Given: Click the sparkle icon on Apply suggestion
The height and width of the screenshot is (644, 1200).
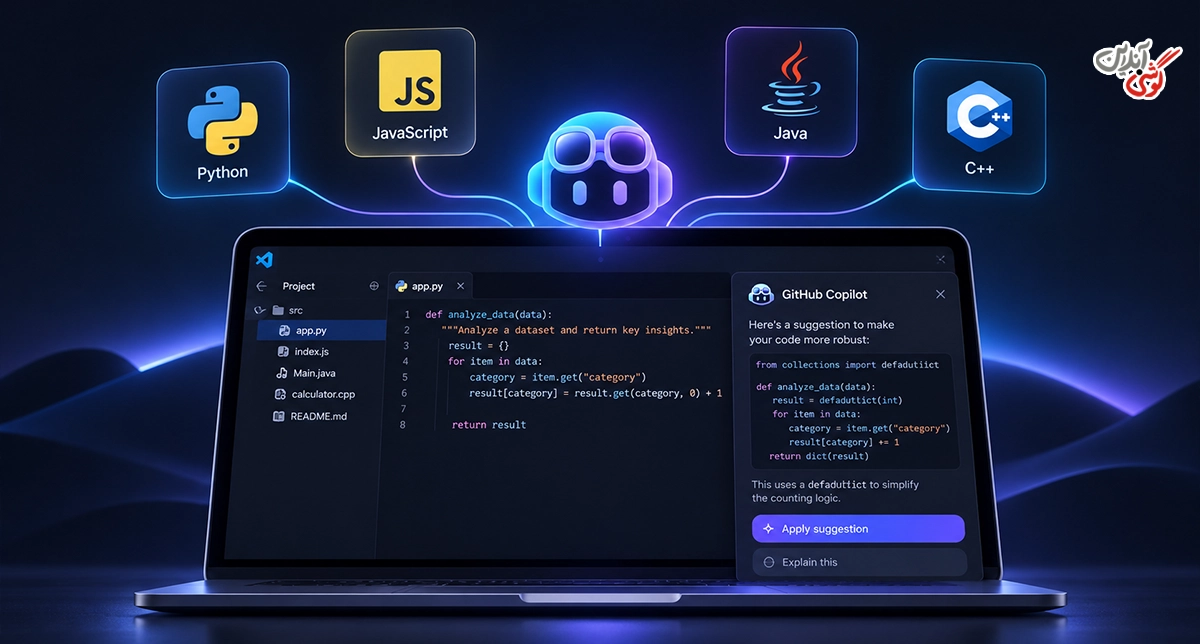Looking at the screenshot, I should [768, 529].
